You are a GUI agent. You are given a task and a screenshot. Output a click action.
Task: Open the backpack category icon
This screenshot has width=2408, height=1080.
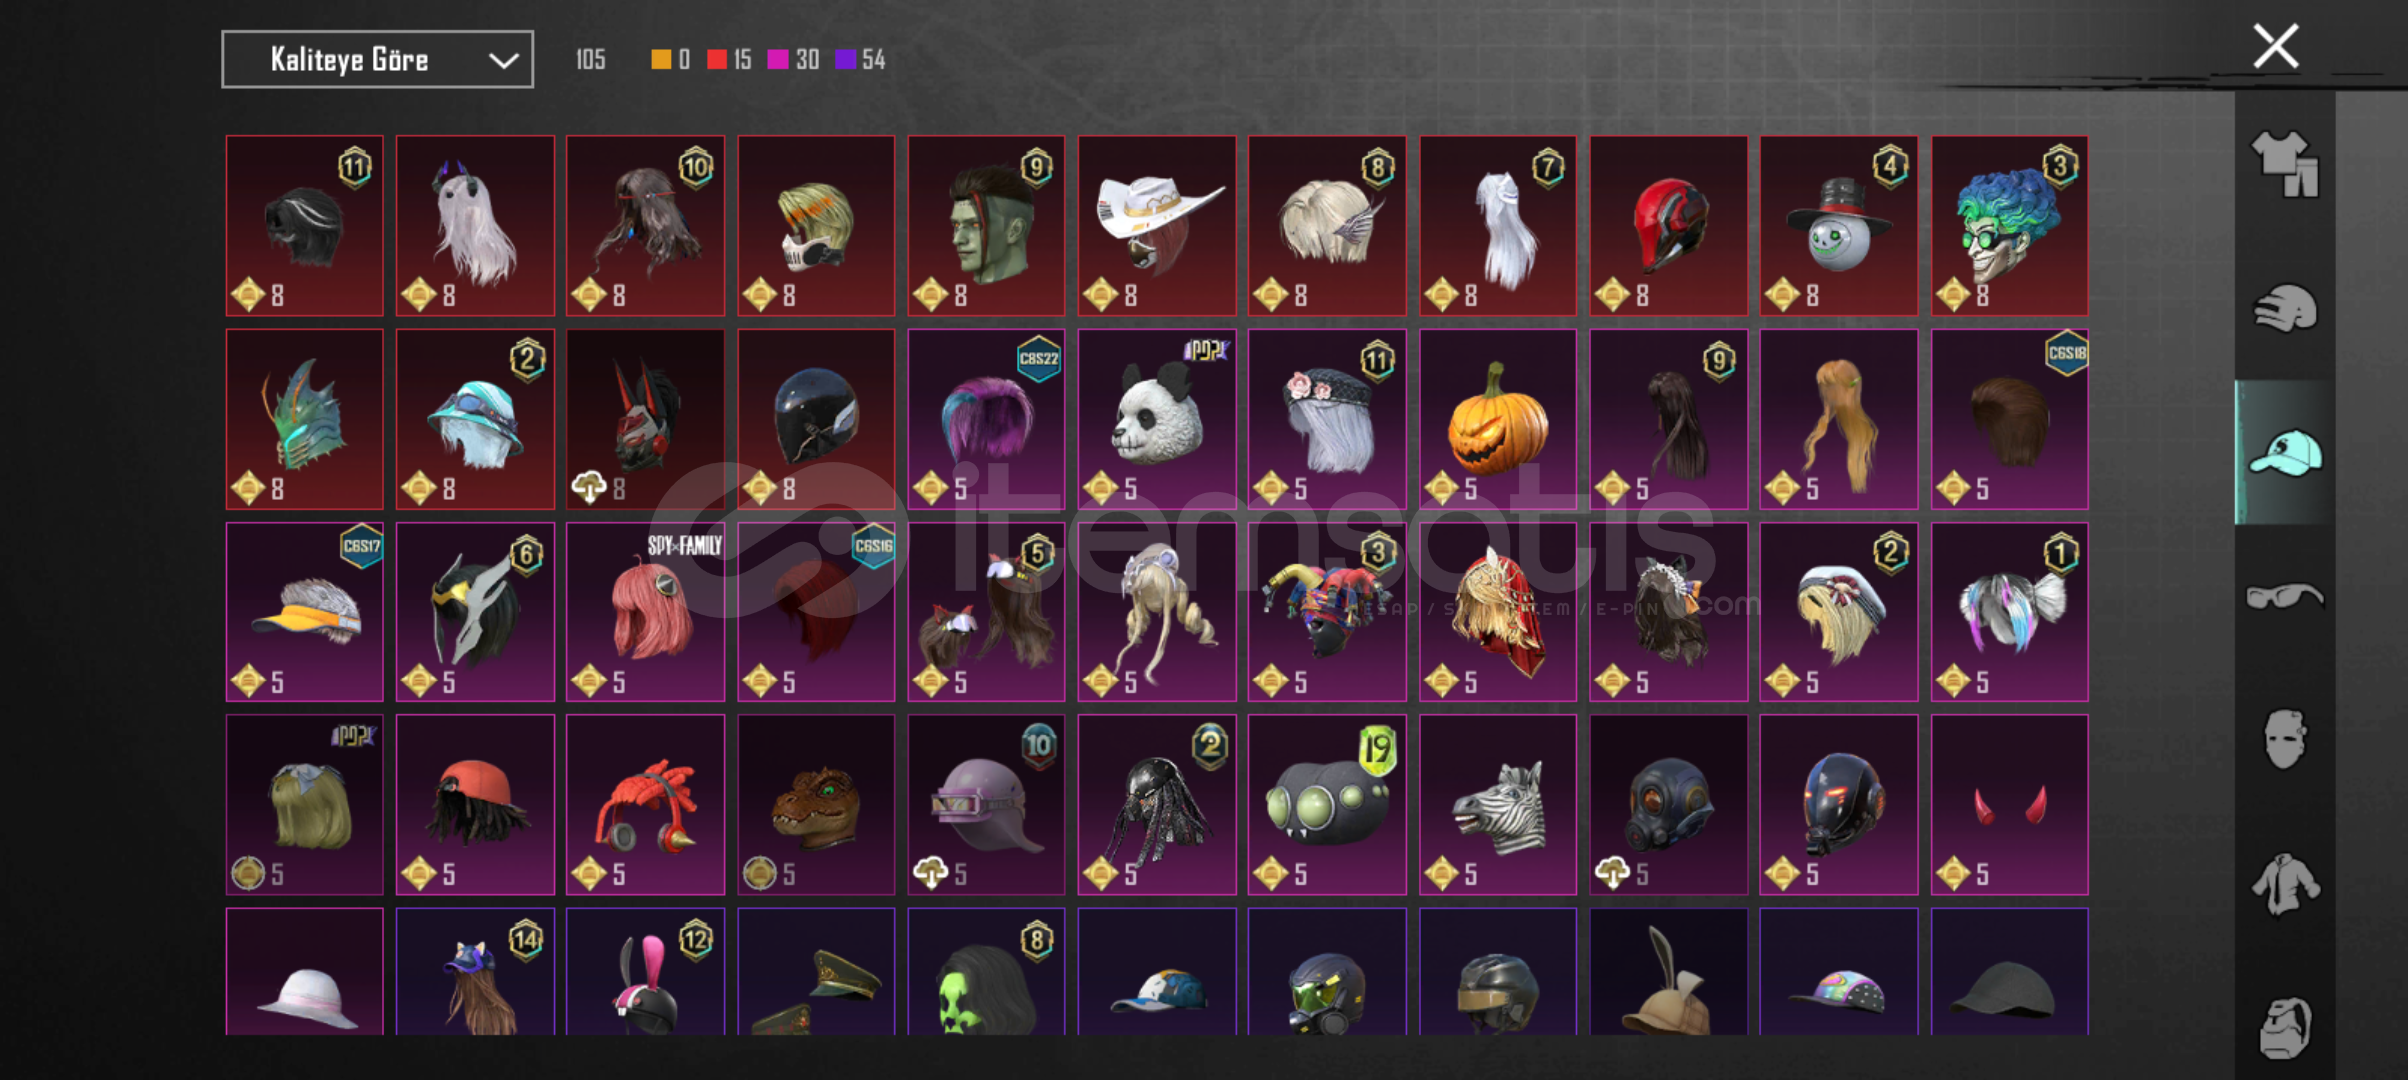[x=2285, y=1027]
